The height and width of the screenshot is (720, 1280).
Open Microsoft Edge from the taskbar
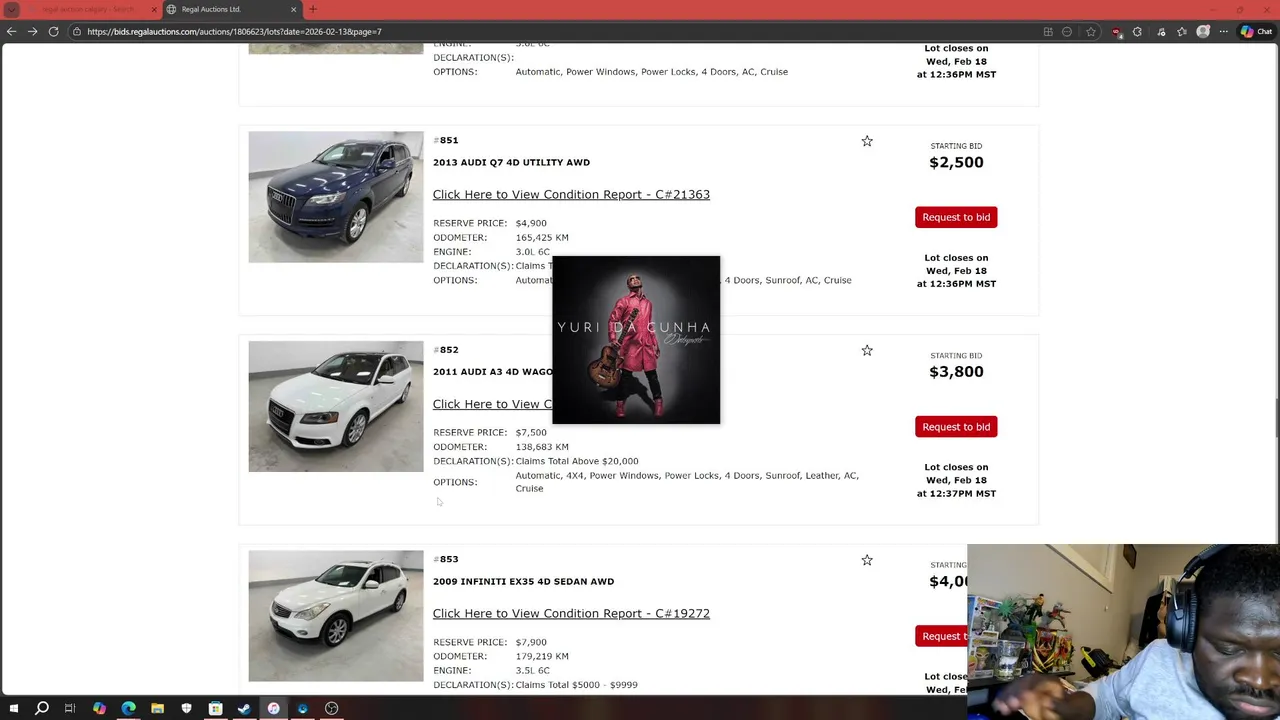click(x=128, y=708)
